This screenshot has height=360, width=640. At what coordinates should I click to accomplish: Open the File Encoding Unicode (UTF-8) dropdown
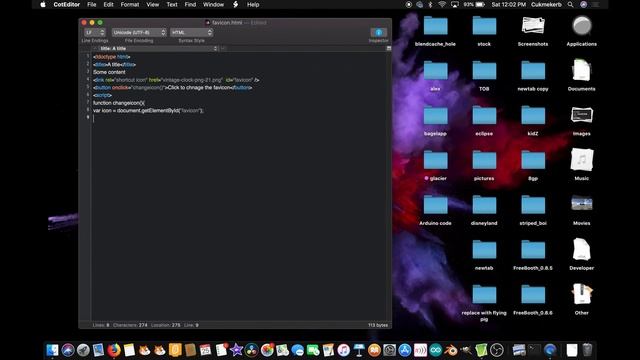coord(139,32)
